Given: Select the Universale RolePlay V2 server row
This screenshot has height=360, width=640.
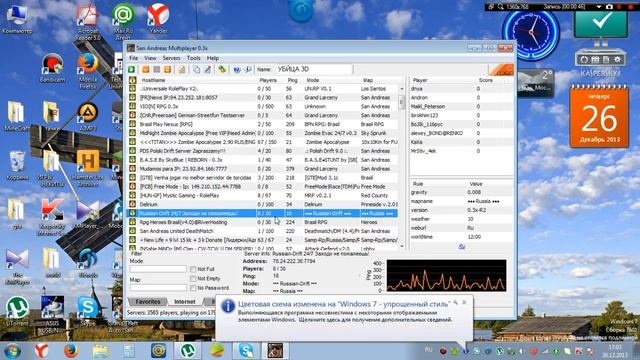Looking at the screenshot, I should (263, 89).
